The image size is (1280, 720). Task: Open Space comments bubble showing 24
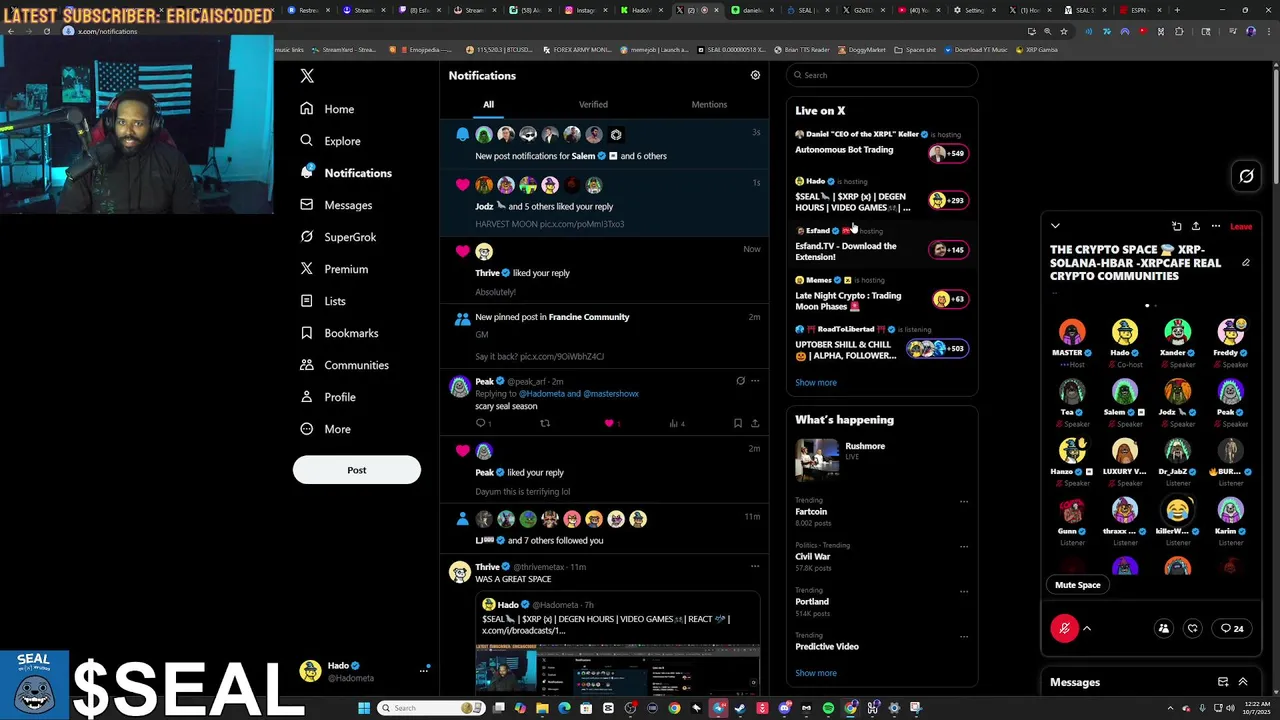1232,628
